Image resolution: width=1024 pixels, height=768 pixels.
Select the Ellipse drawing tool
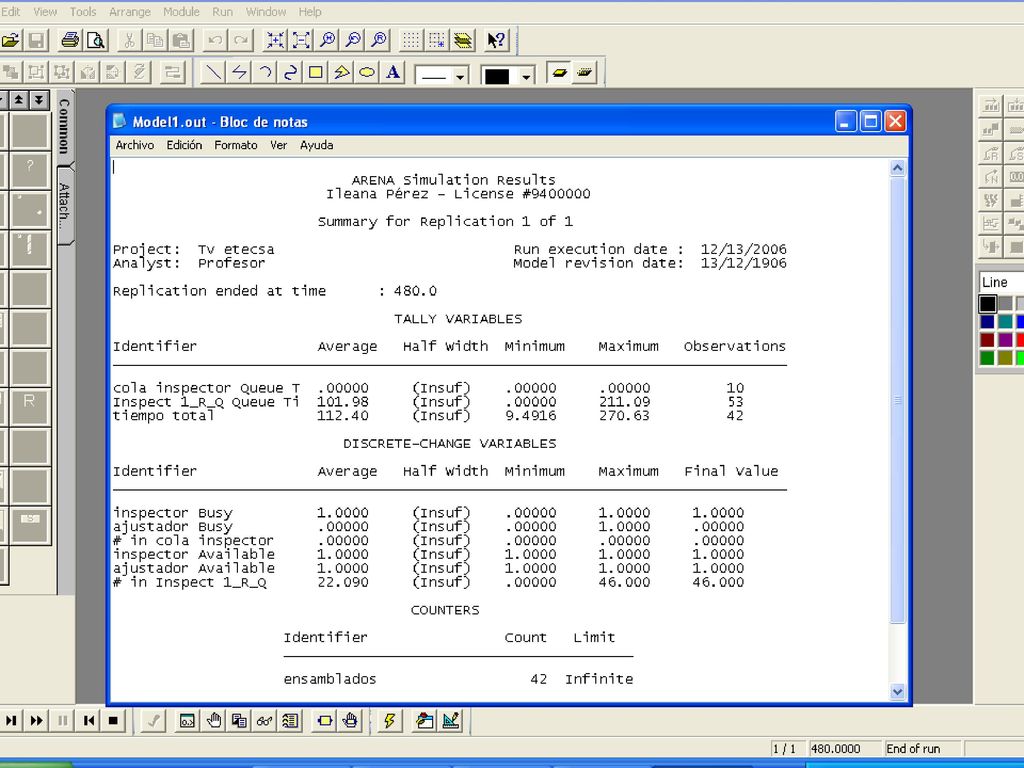coord(367,72)
